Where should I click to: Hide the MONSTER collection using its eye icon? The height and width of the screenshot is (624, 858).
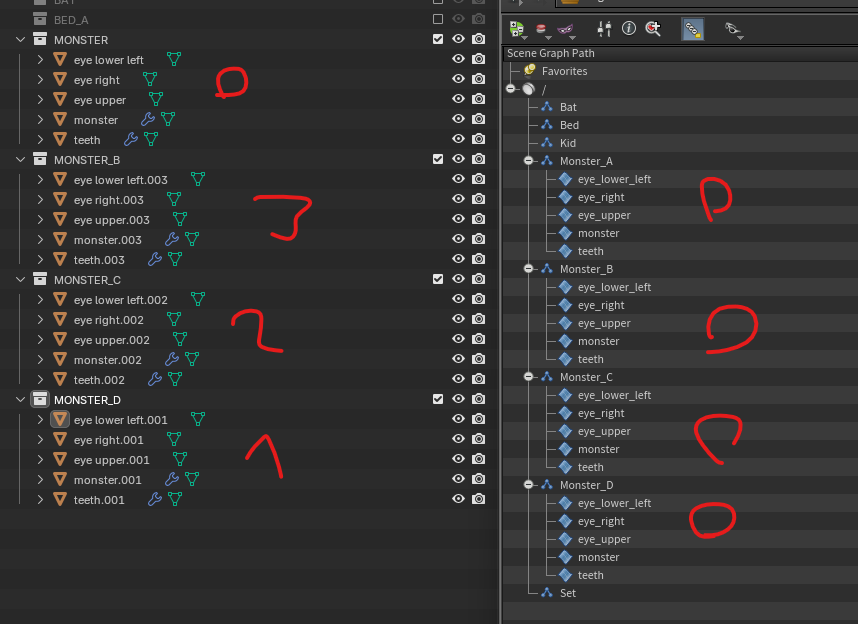tap(459, 39)
